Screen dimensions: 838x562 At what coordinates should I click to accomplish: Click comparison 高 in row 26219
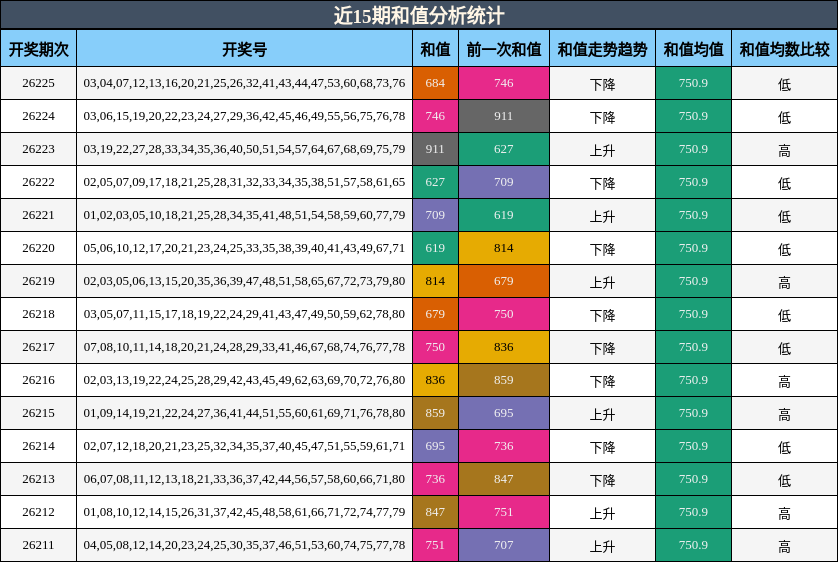pos(784,283)
